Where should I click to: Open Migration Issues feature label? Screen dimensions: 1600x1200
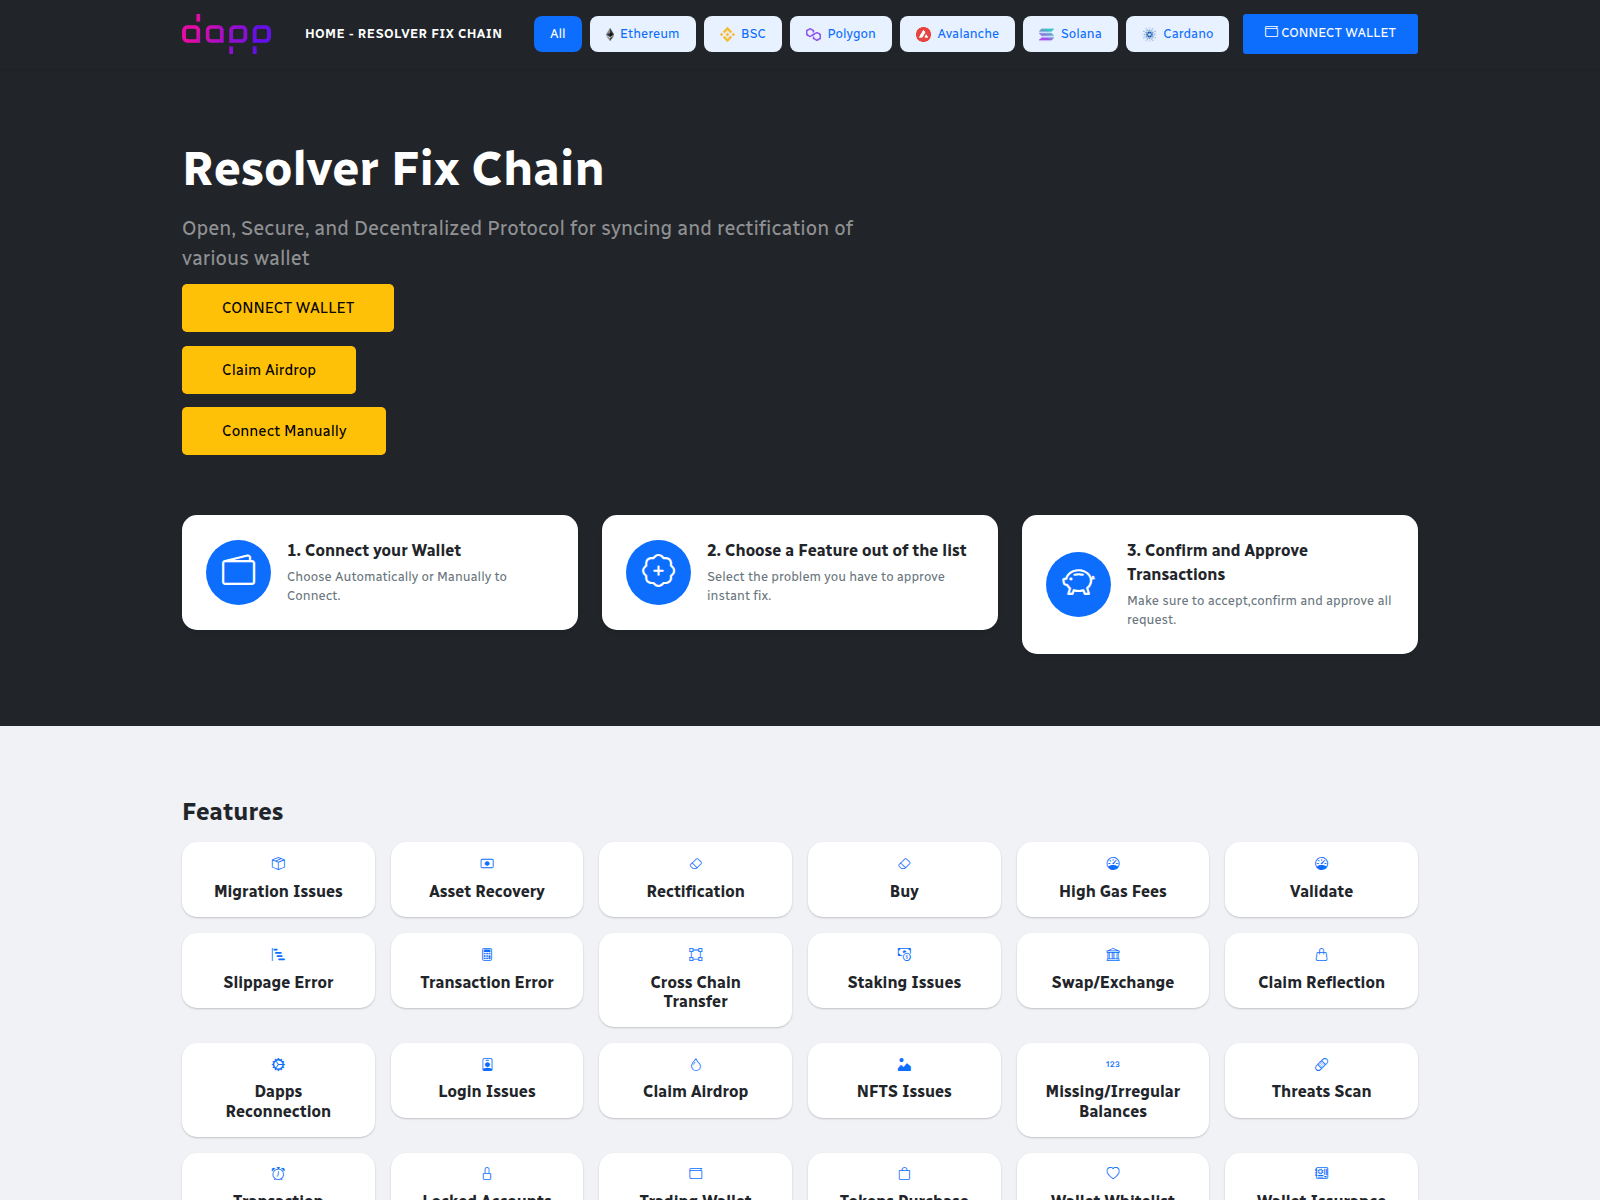coord(278,891)
